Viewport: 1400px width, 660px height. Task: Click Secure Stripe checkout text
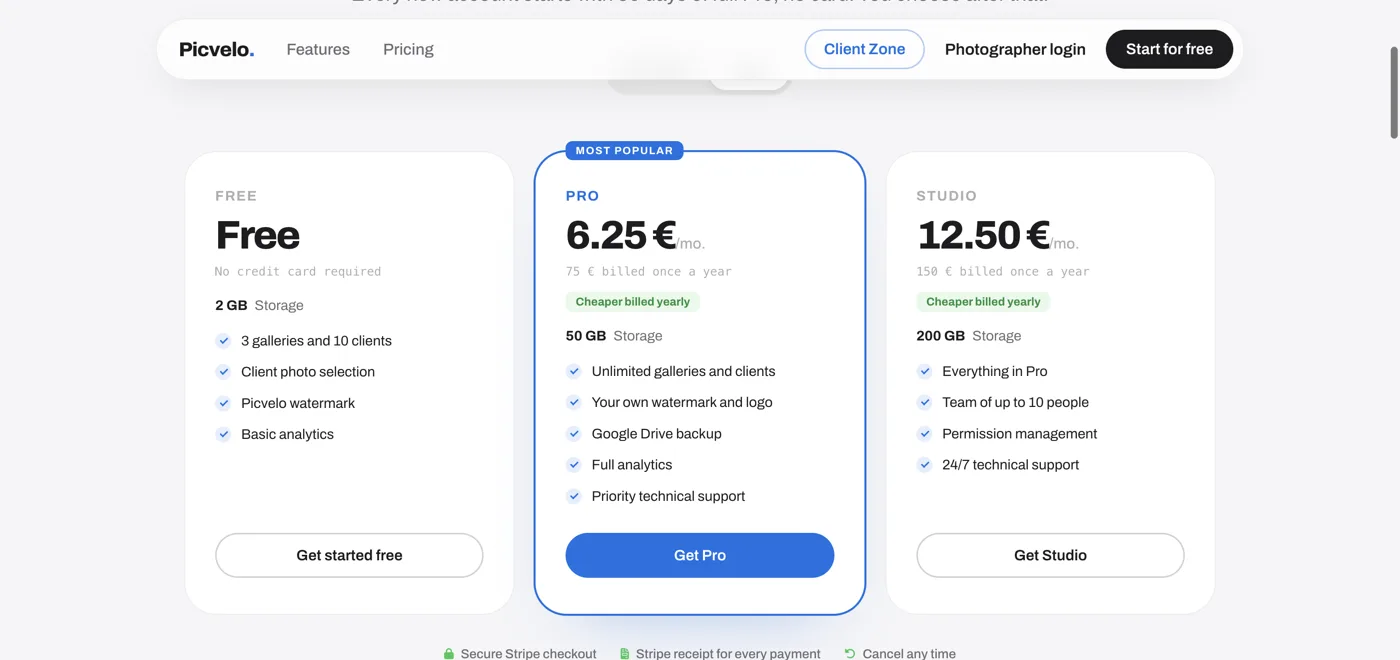pos(529,654)
